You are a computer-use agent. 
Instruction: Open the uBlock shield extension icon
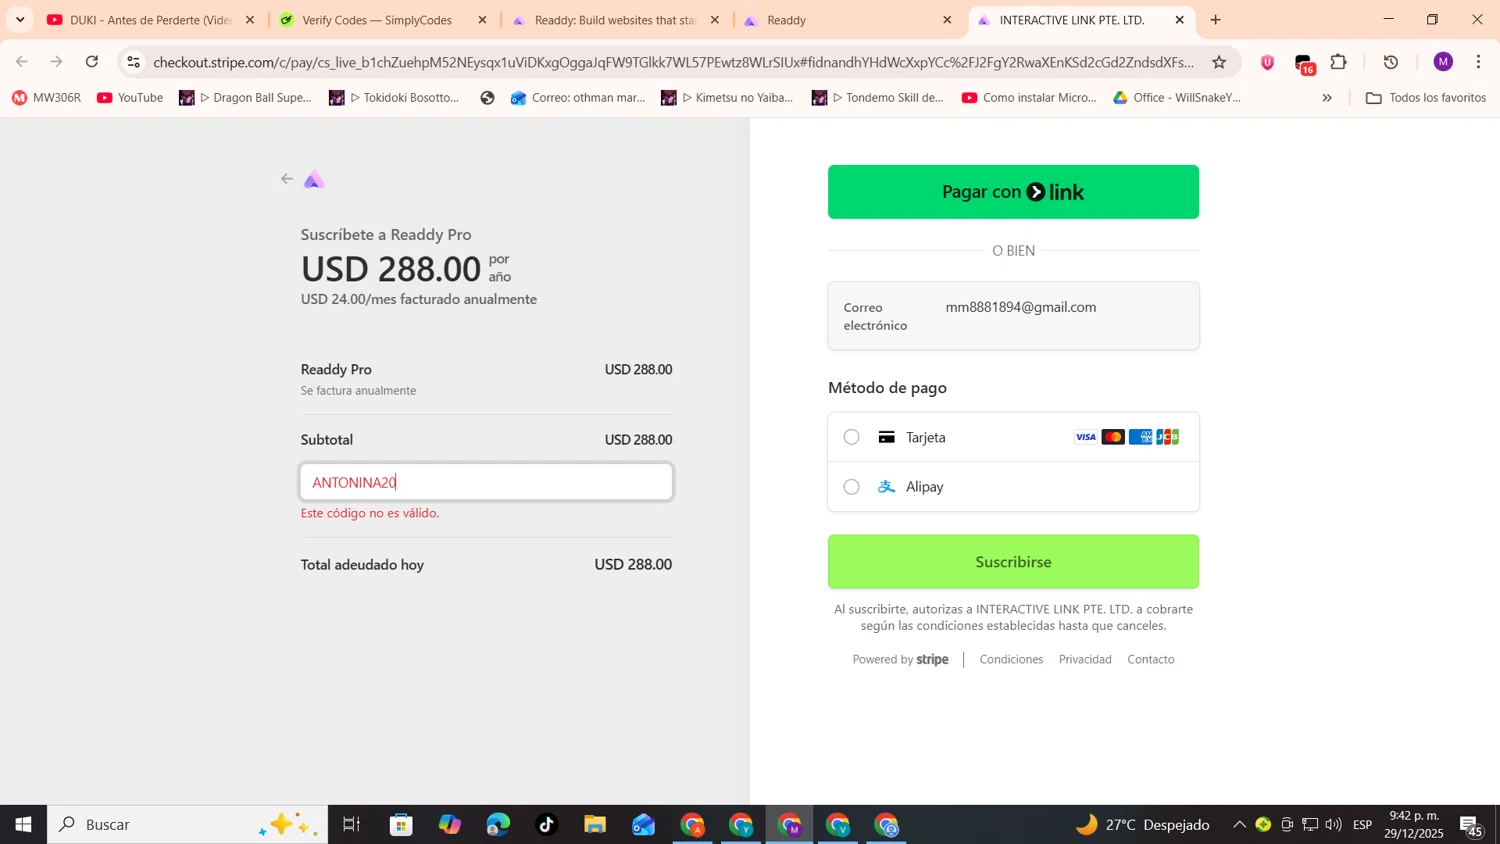pos(1267,62)
